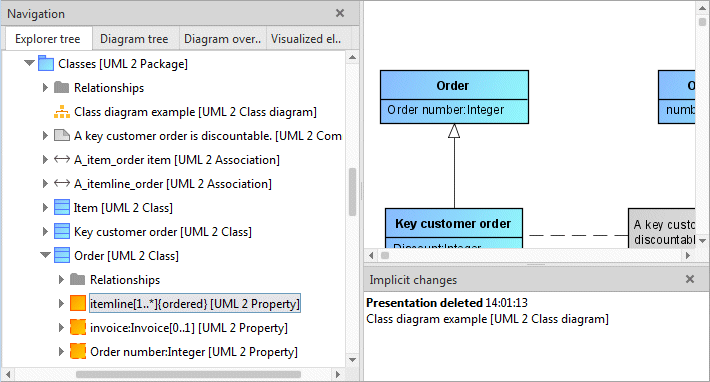Image resolution: width=710 pixels, height=382 pixels.
Task: Click tree vertical scrollbar down arrow
Action: point(352,360)
